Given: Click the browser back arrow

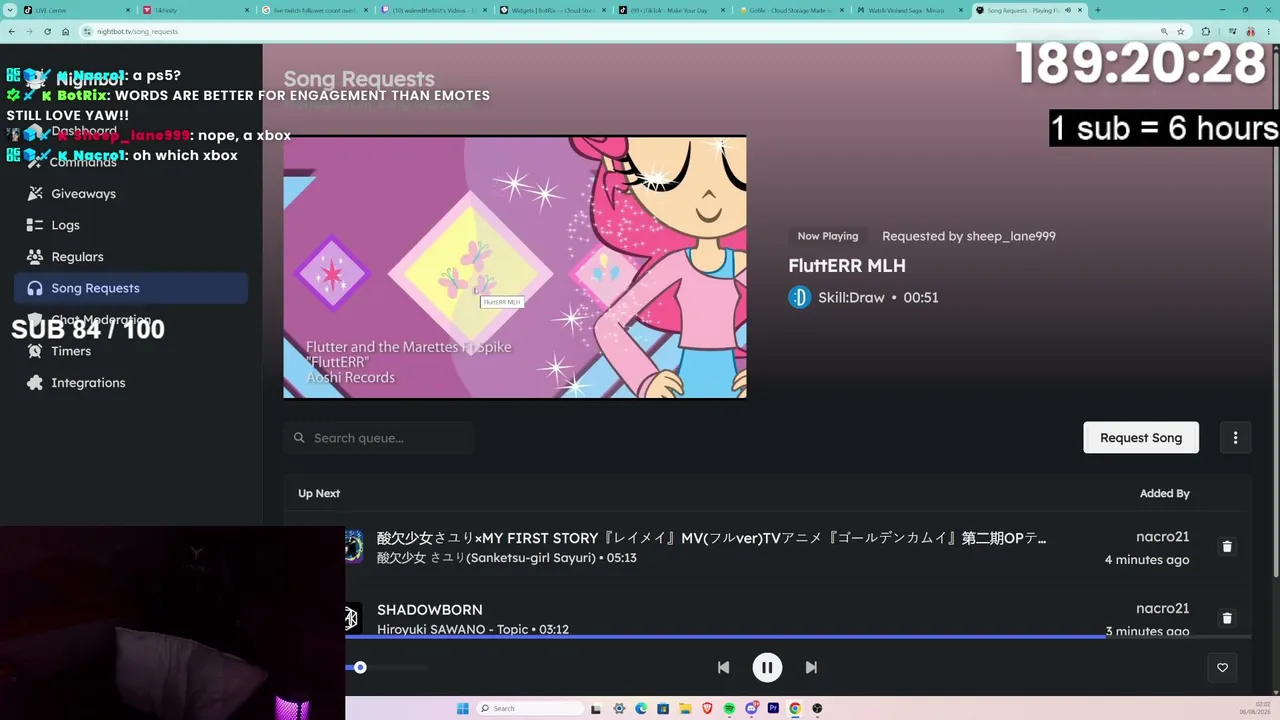Looking at the screenshot, I should point(12,31).
